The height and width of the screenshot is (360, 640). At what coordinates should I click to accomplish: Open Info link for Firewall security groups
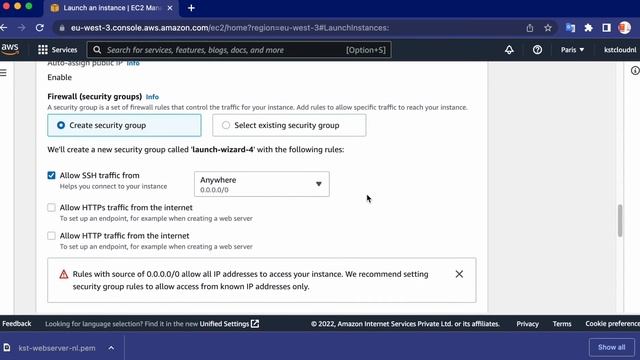[152, 97]
